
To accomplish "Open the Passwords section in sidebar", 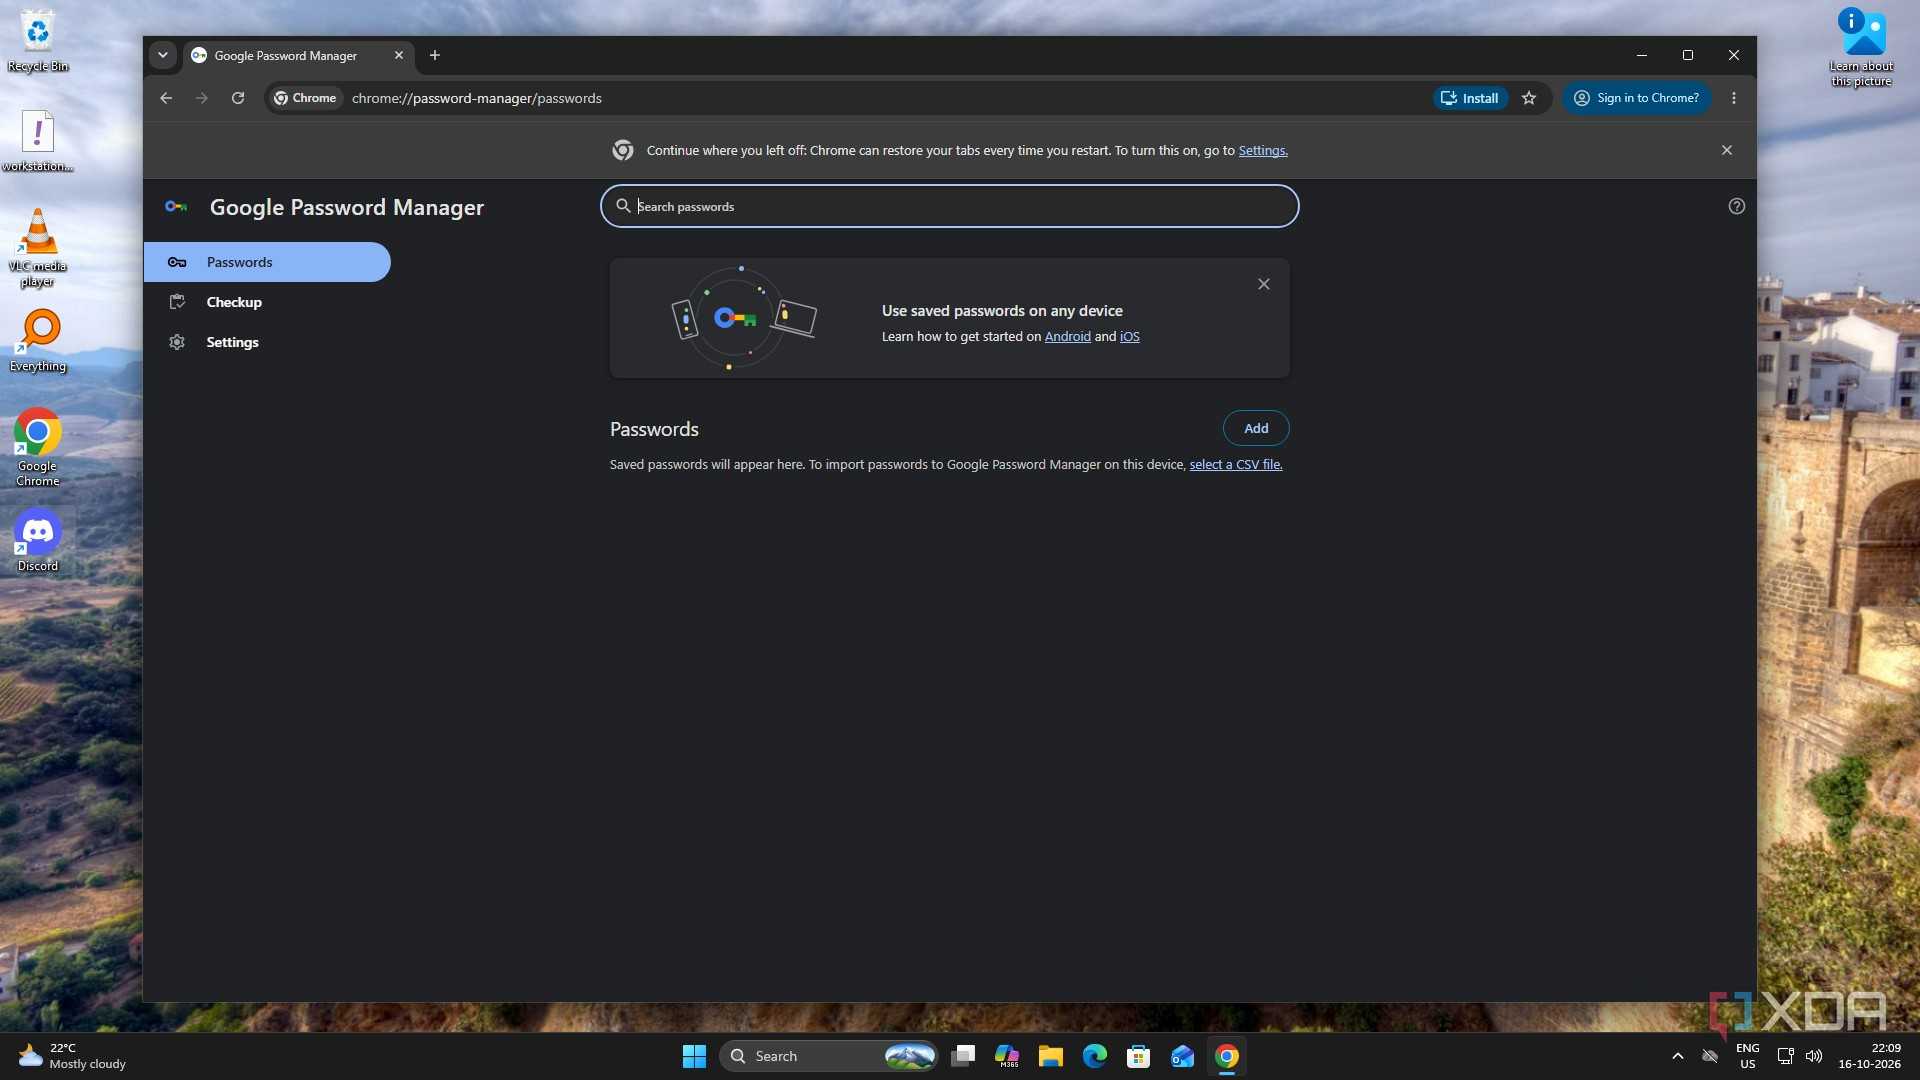I will point(267,262).
